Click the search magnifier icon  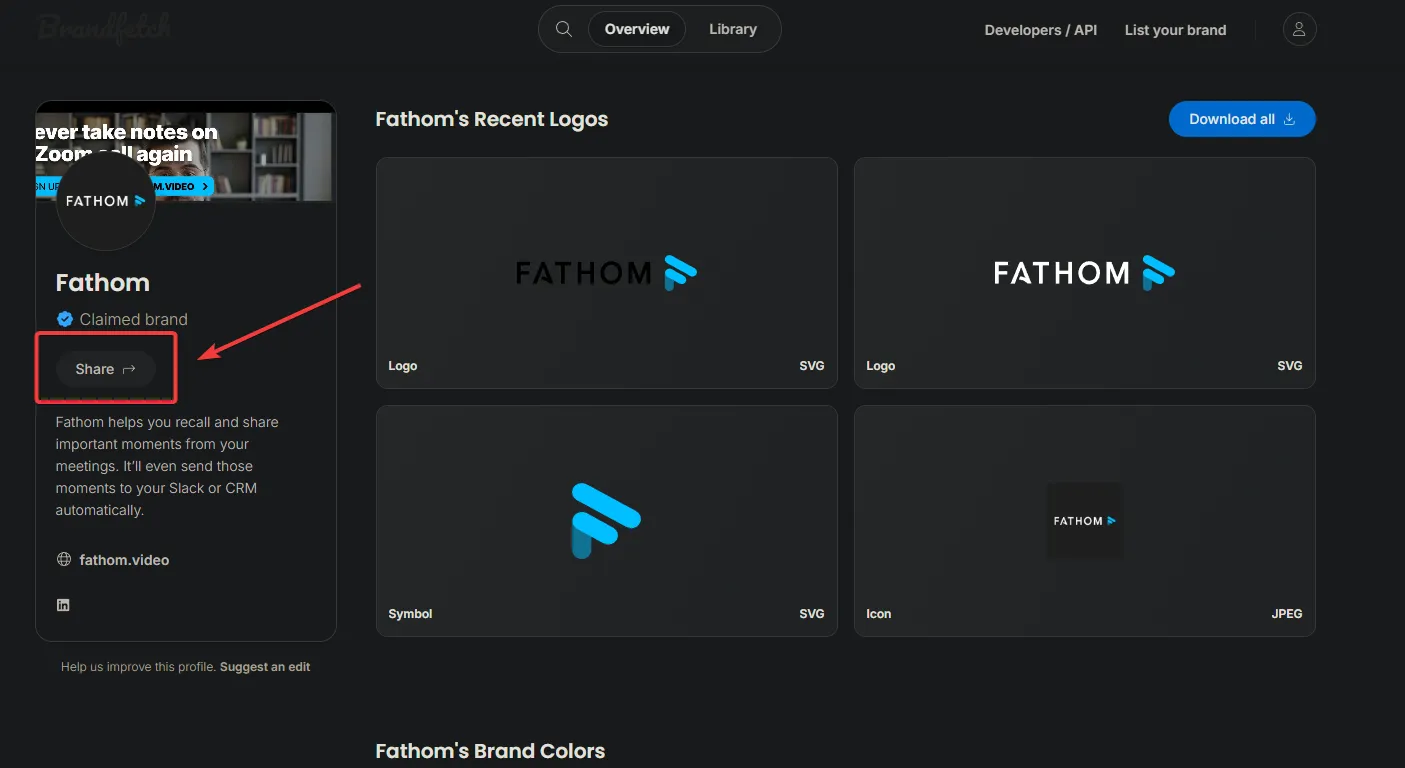[x=564, y=29]
